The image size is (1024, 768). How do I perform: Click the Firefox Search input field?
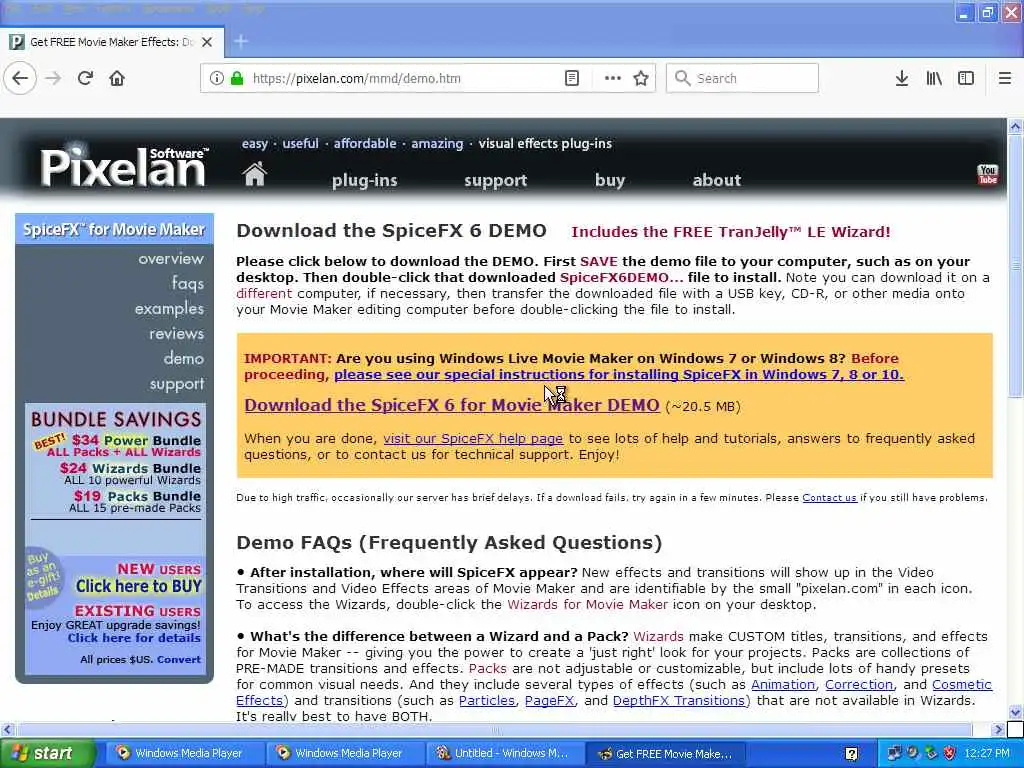pyautogui.click(x=742, y=78)
